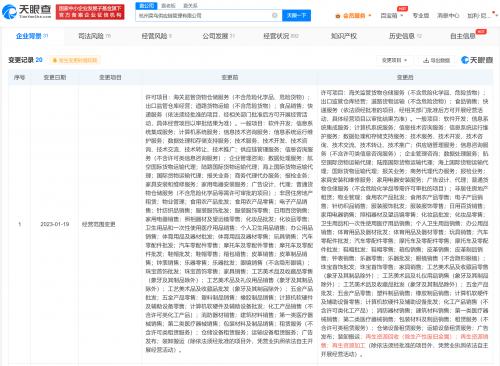This screenshot has height=366, width=500.
Task: Open the 消息中心 link
Action: [448, 16]
